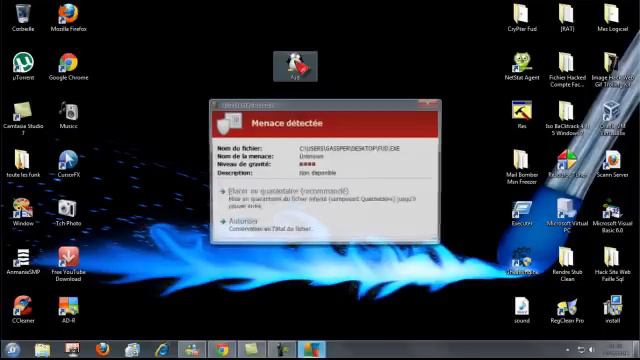
Task: Click the Firefox taskbar button
Action: coord(102,350)
